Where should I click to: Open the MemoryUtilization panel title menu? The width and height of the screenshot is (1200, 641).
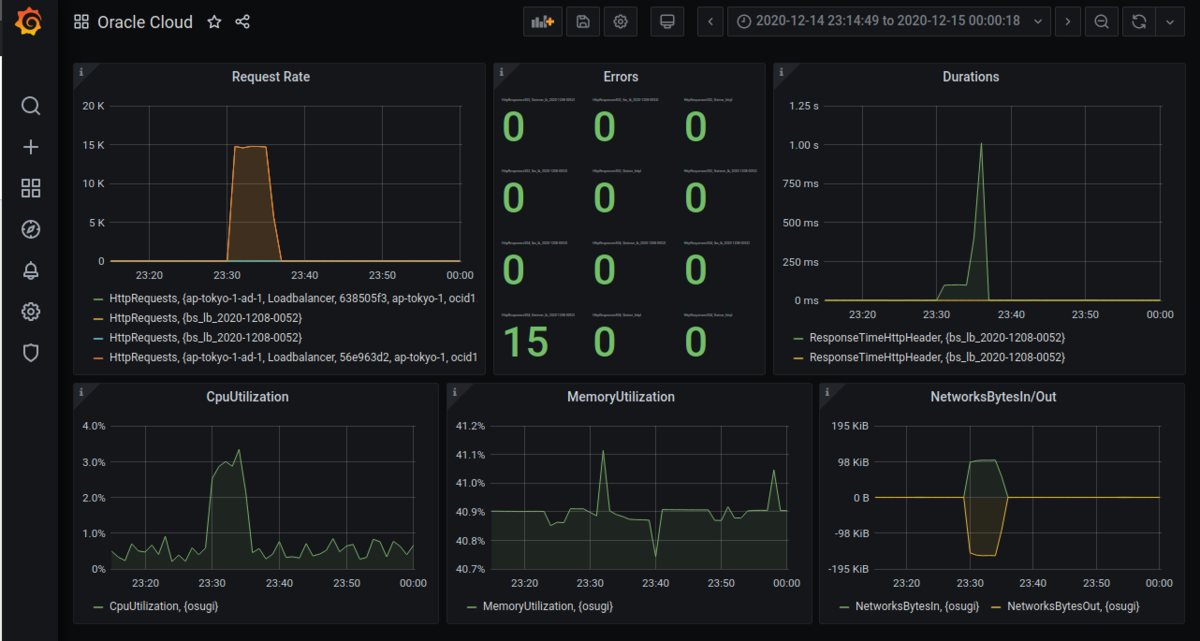point(621,397)
